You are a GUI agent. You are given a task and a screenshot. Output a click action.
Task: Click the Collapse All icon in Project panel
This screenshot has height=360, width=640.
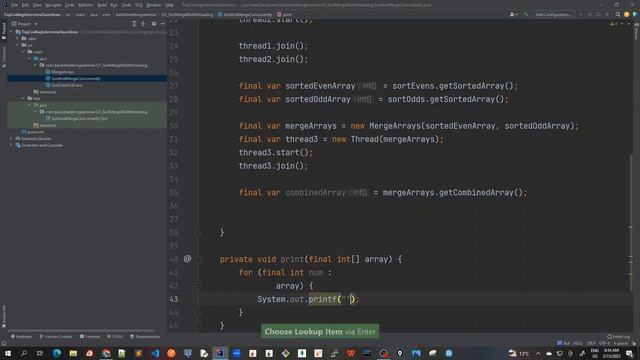pyautogui.click(x=143, y=24)
